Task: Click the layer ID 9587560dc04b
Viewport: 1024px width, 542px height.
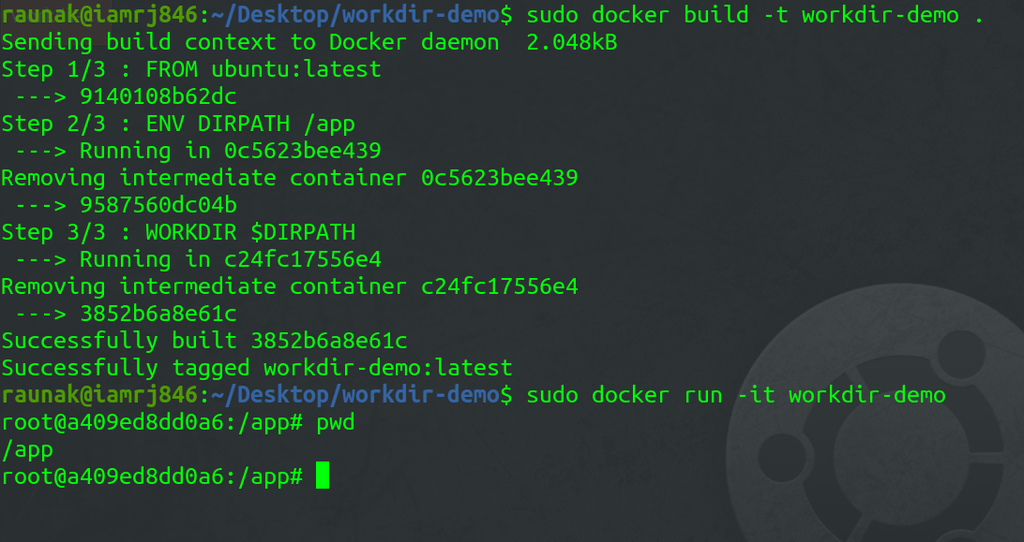Action: (x=158, y=205)
